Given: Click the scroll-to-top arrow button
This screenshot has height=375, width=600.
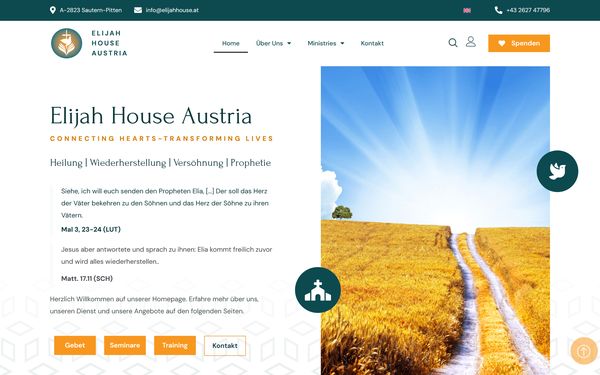Looking at the screenshot, I should point(584,351).
